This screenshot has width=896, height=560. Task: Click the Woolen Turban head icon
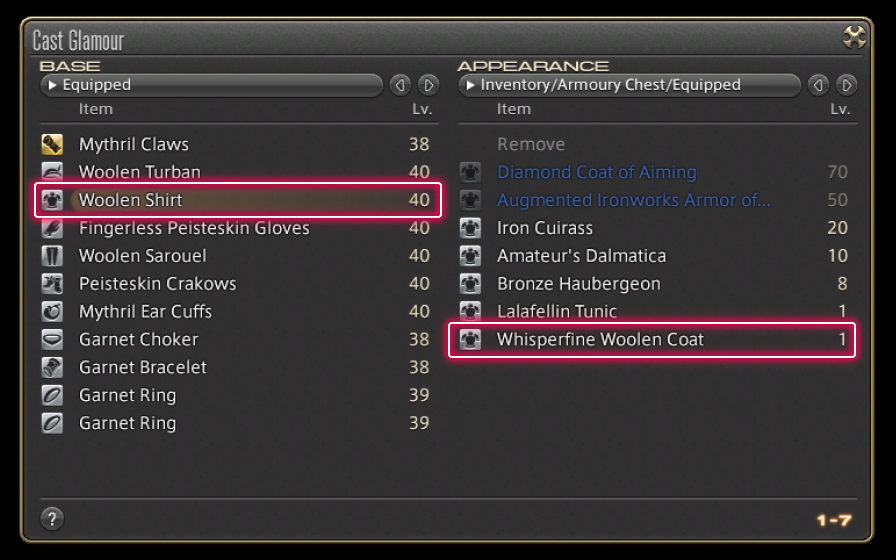[52, 172]
